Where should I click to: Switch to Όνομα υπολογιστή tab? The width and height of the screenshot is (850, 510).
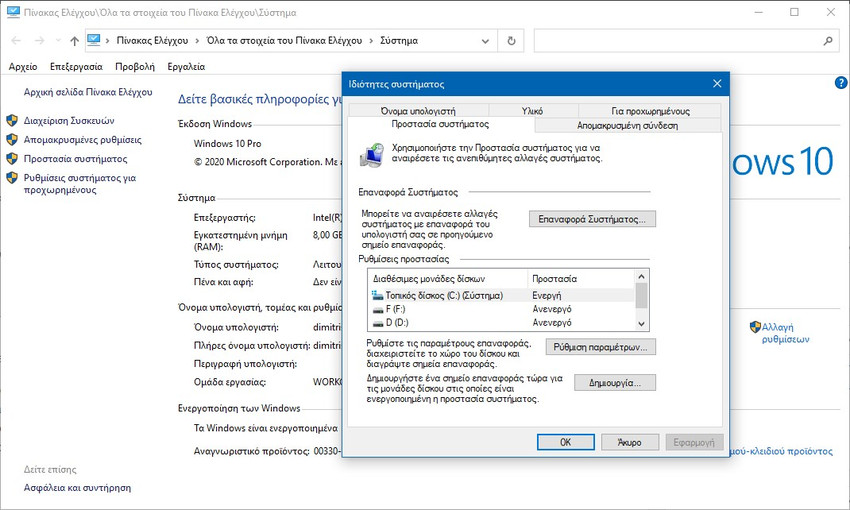(418, 111)
